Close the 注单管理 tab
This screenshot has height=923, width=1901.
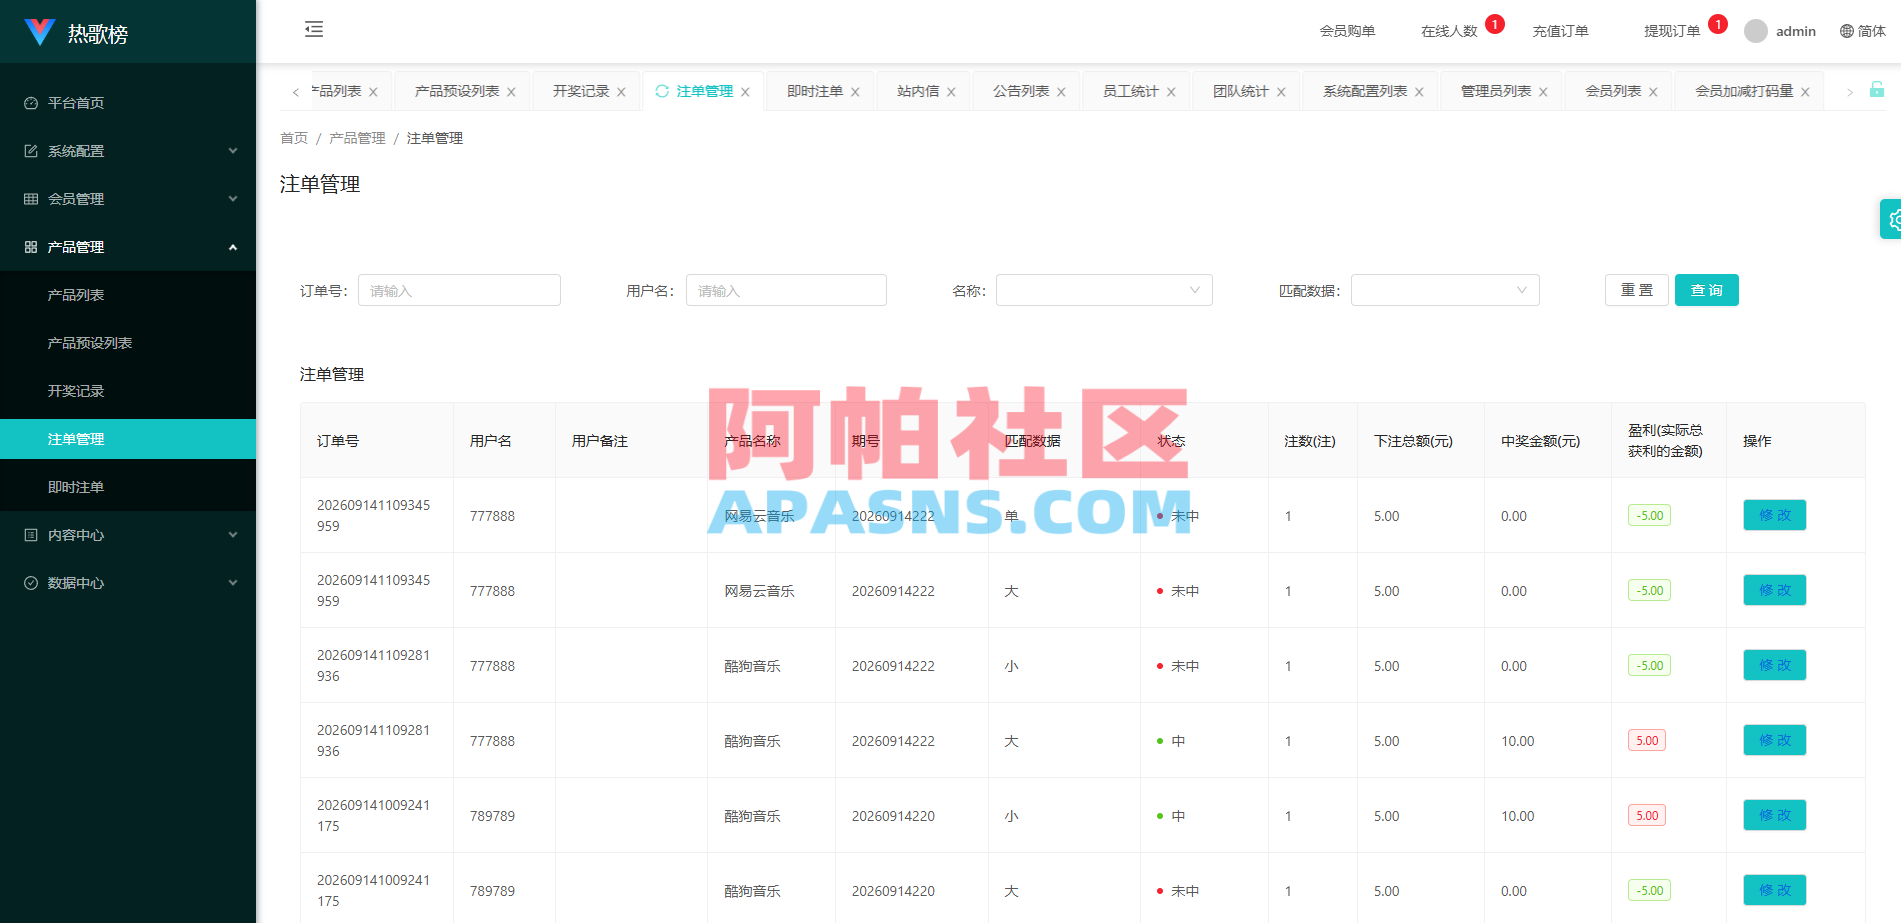click(745, 92)
